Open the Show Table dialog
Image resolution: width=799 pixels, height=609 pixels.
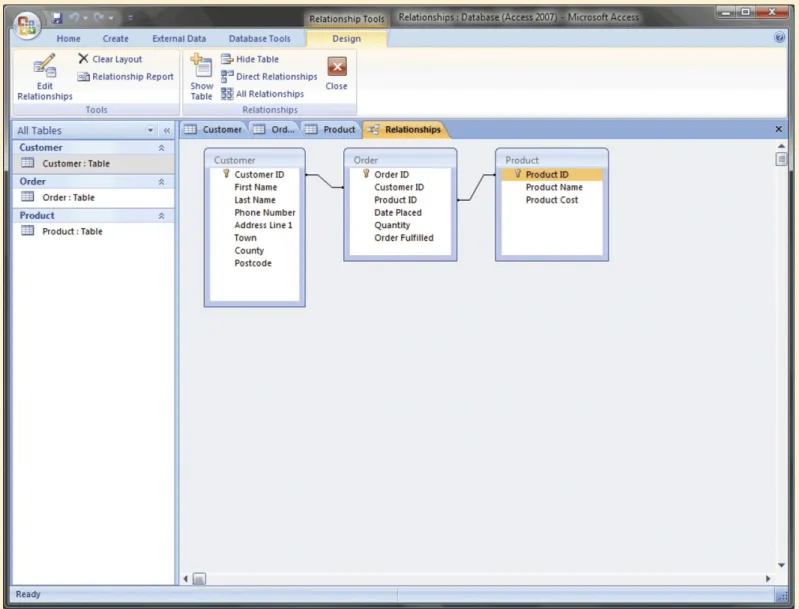201,77
